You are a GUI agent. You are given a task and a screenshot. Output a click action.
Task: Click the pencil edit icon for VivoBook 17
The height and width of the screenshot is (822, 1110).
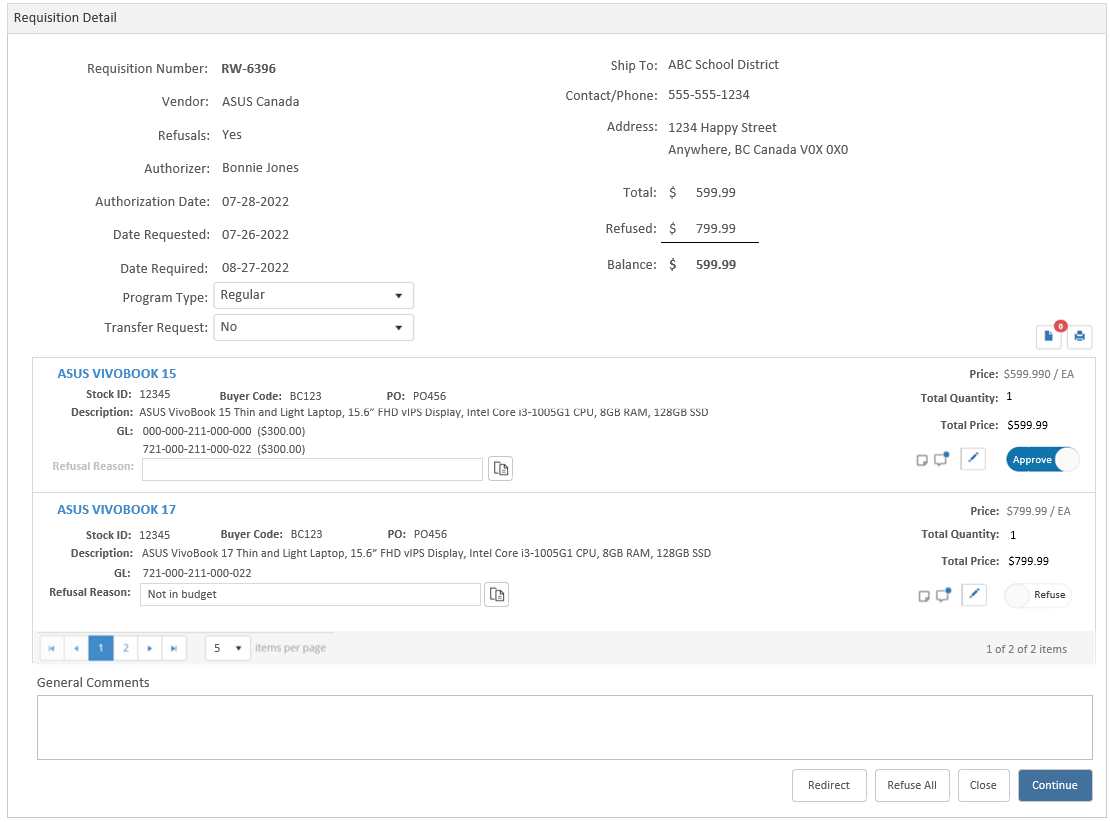[974, 595]
